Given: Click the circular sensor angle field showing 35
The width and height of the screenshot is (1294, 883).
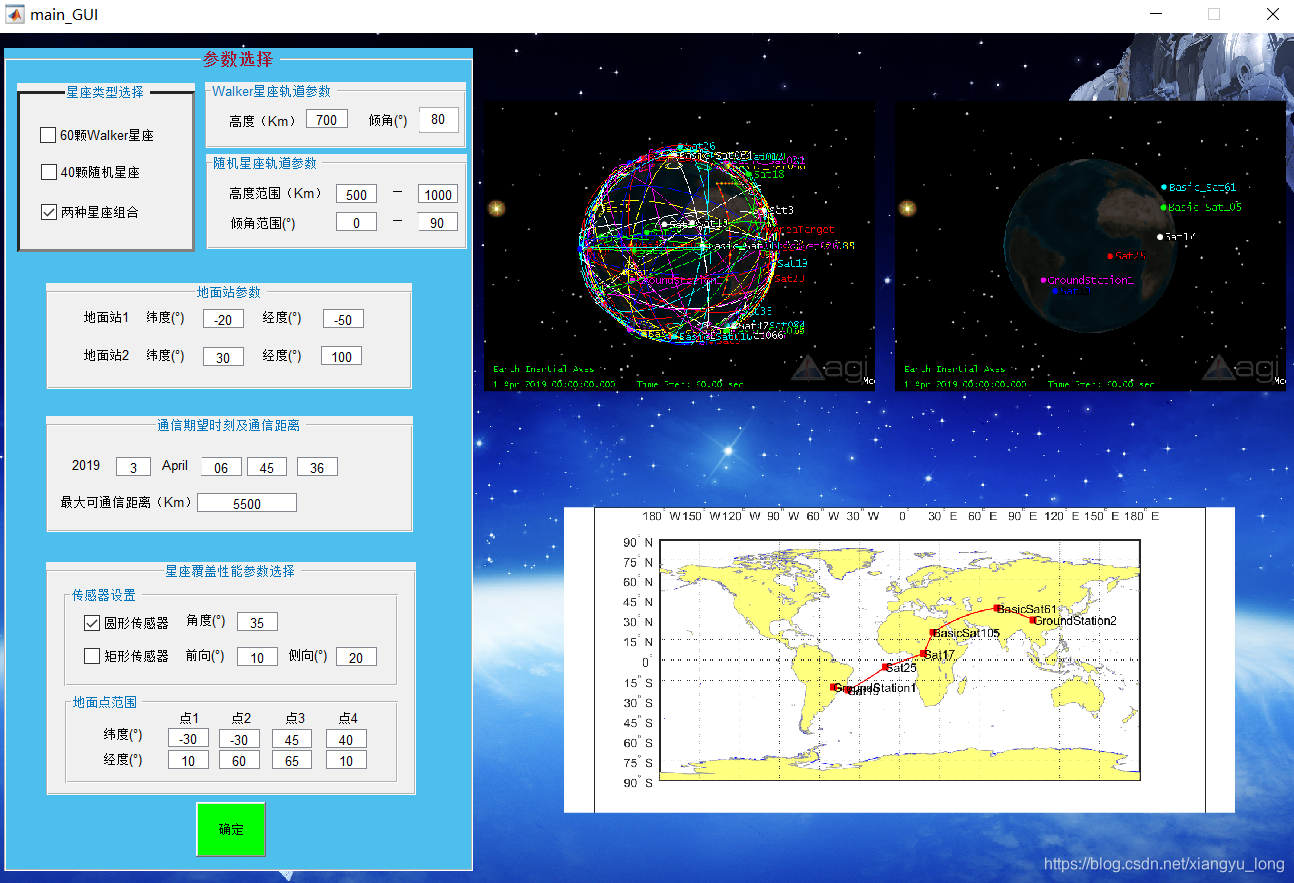Looking at the screenshot, I should tap(257, 621).
